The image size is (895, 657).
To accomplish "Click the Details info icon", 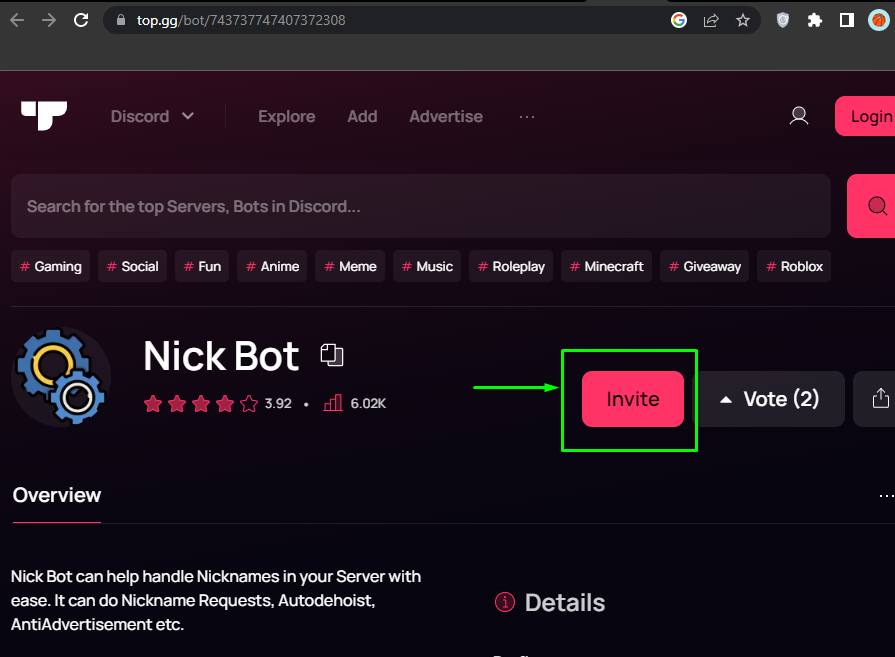I will pyautogui.click(x=505, y=602).
